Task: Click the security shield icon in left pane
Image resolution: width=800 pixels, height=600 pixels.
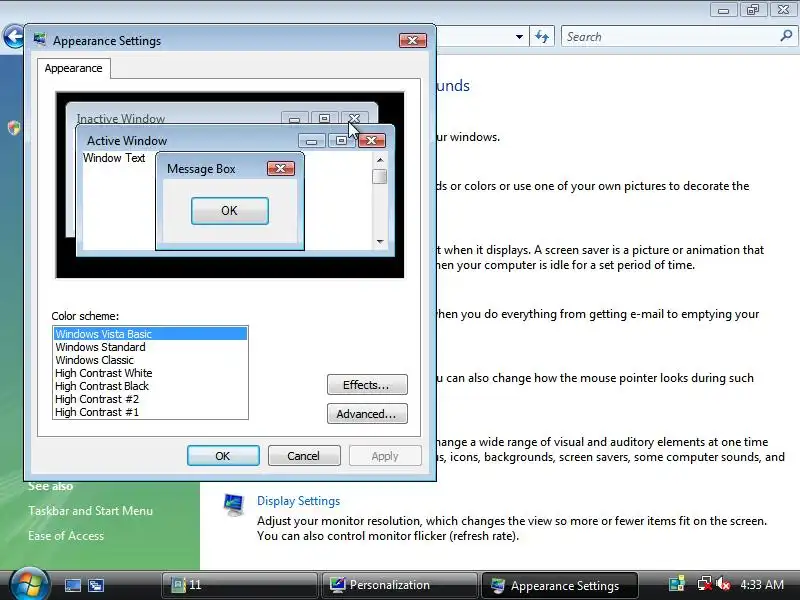Action: (14, 128)
